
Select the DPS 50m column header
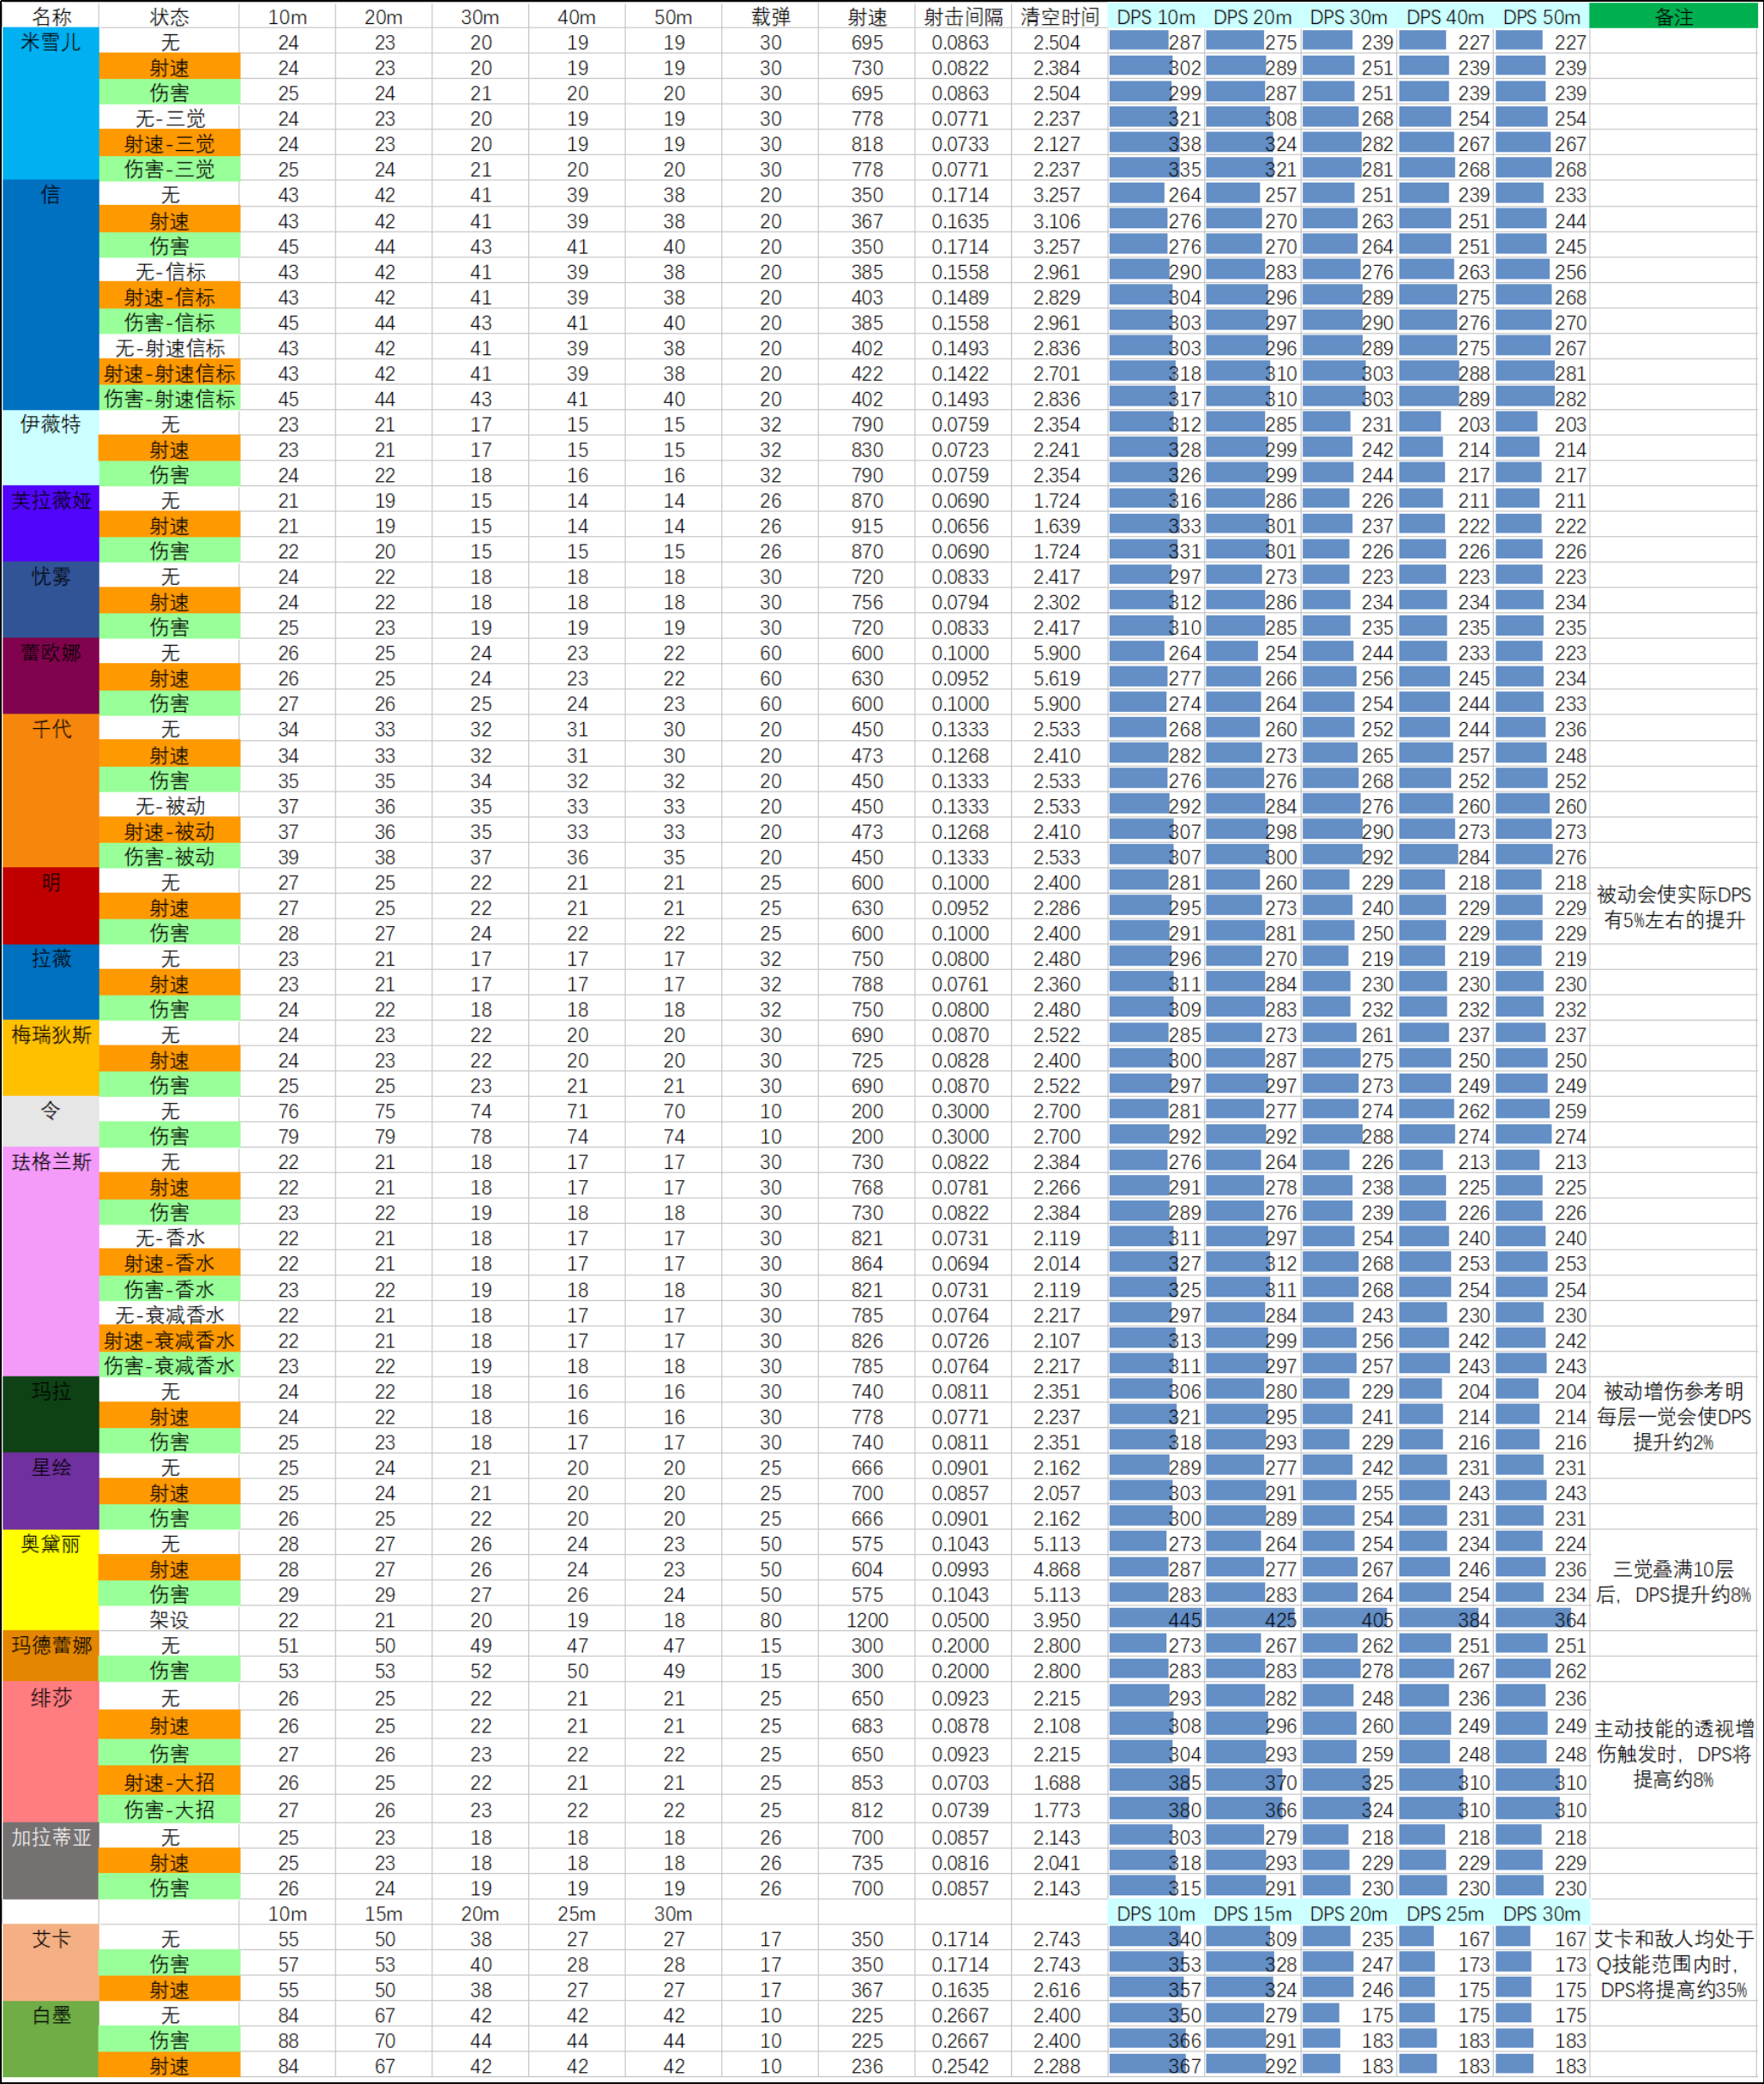point(1542,16)
